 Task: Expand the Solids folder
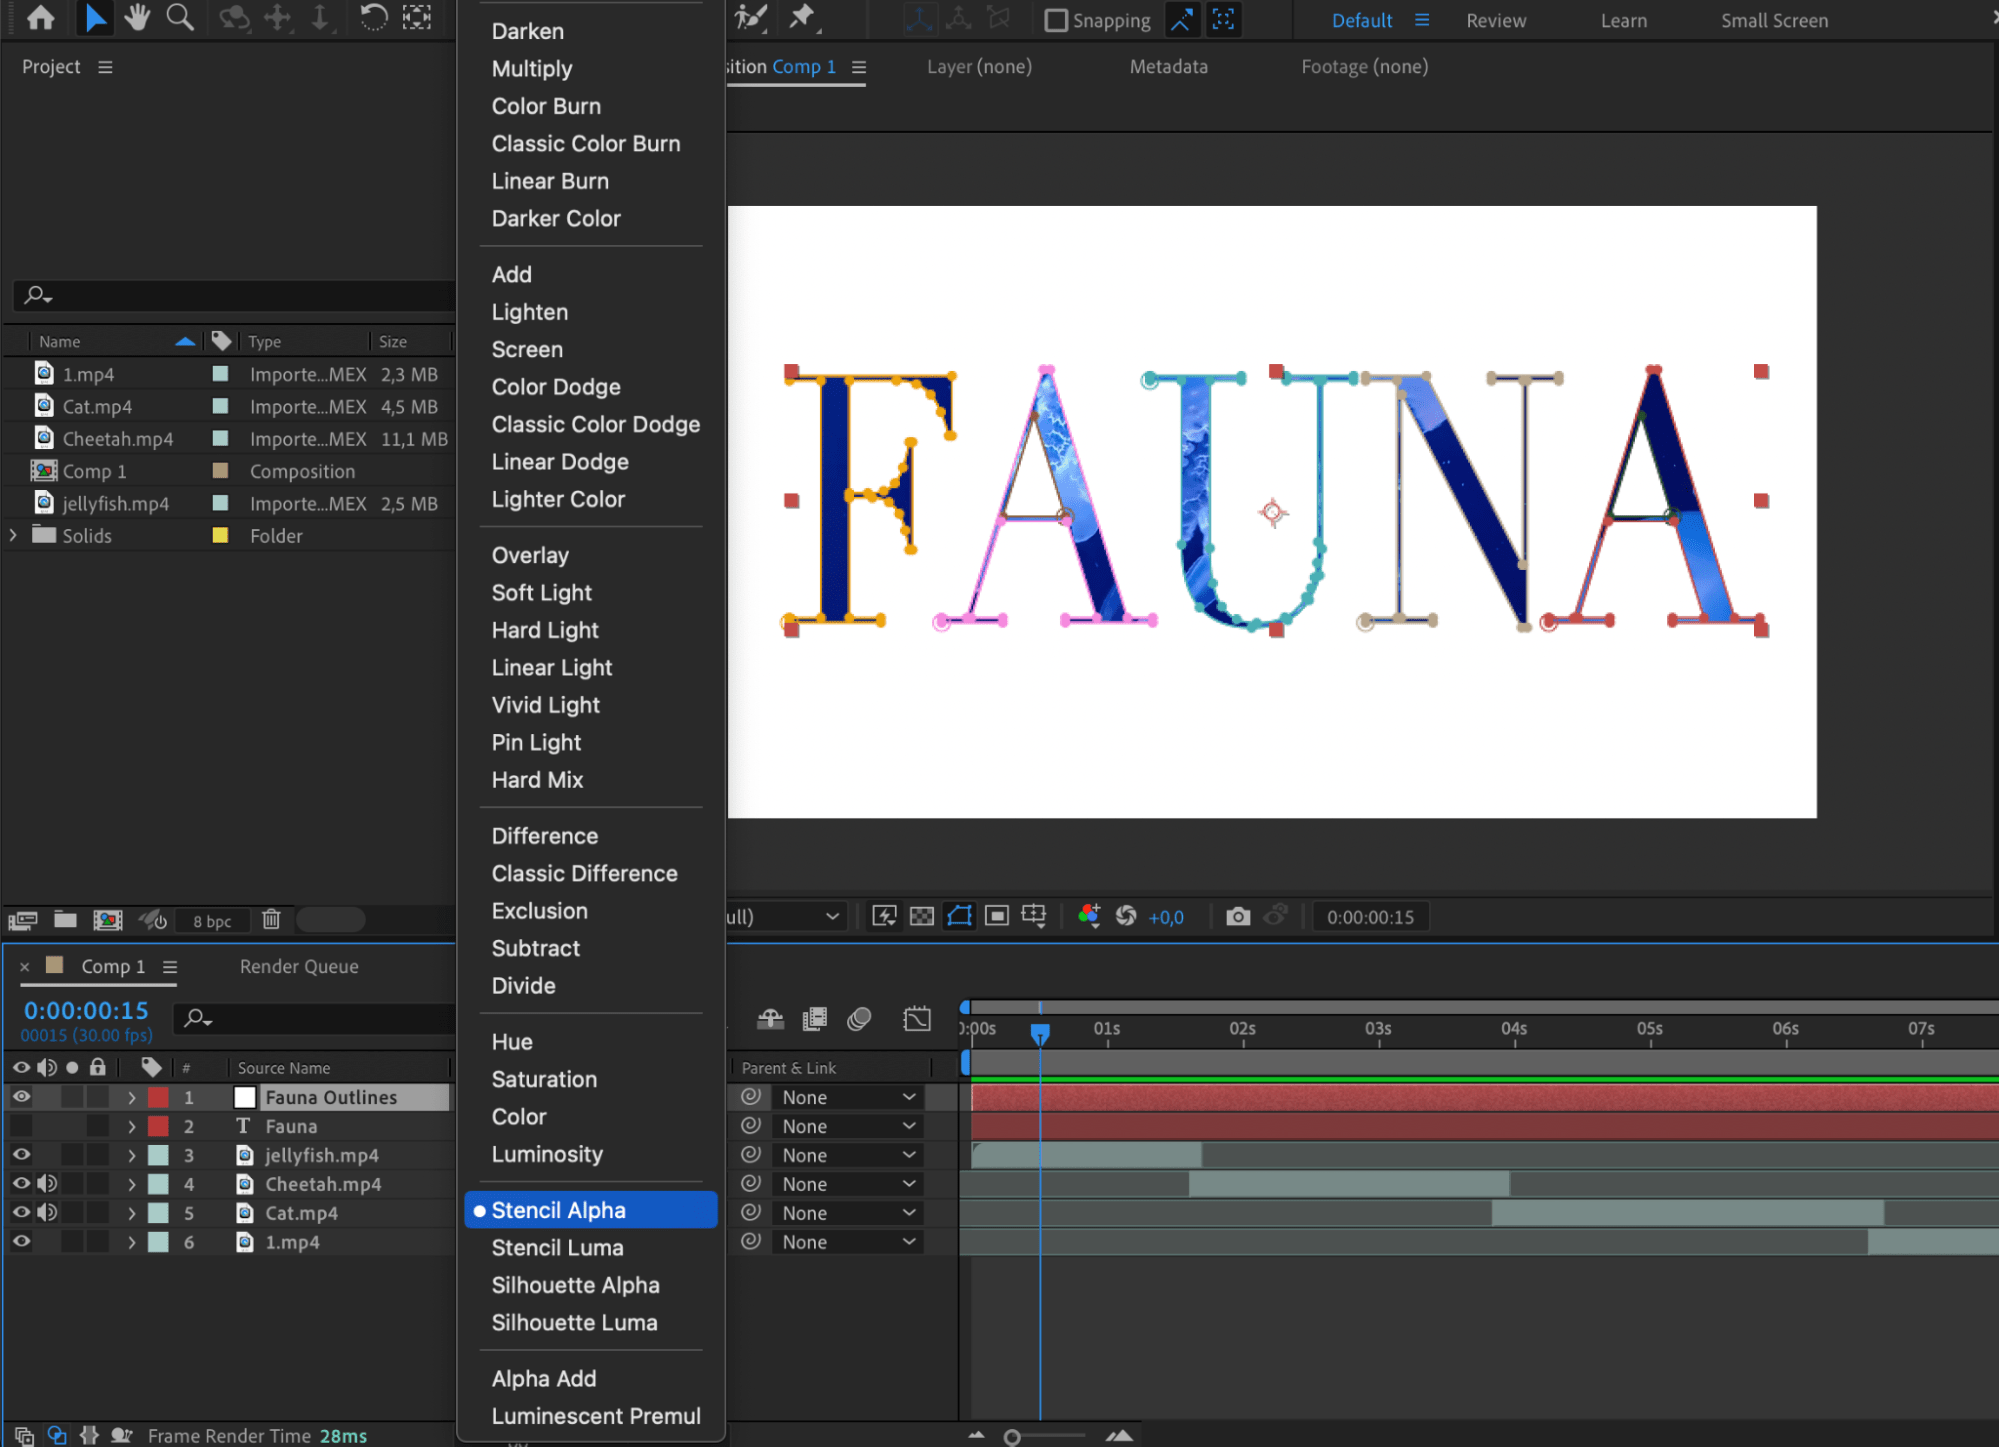click(13, 536)
